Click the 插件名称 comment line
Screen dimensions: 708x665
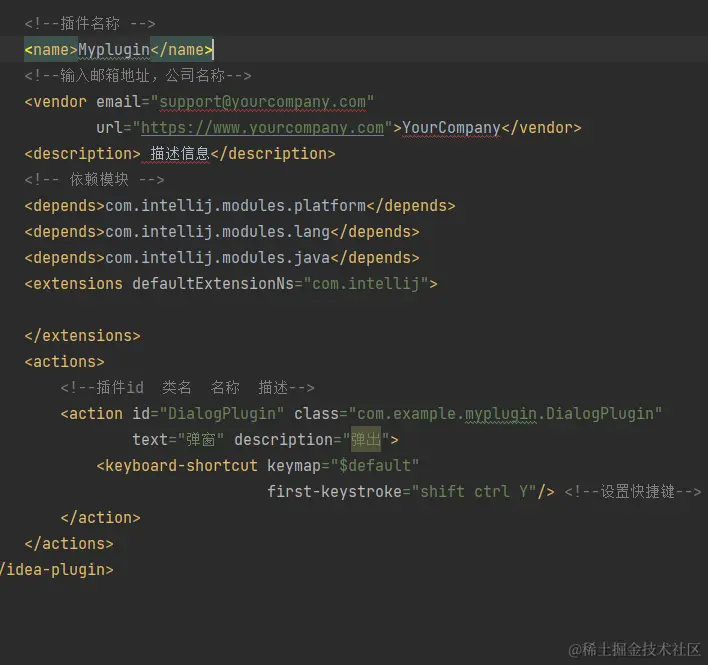click(90, 23)
